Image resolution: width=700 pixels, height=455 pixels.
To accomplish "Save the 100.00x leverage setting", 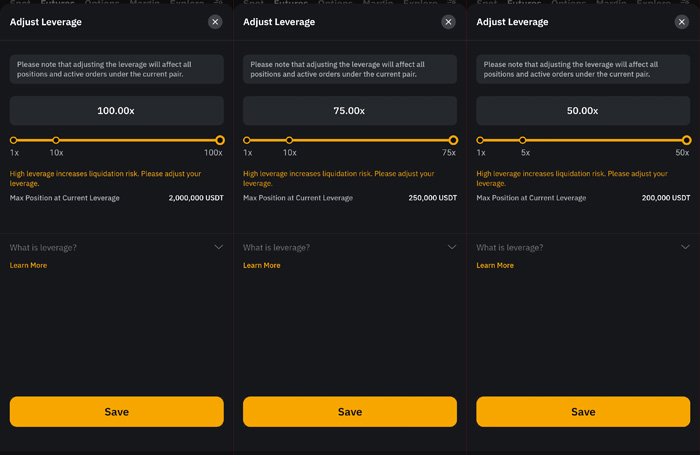I will [x=117, y=412].
